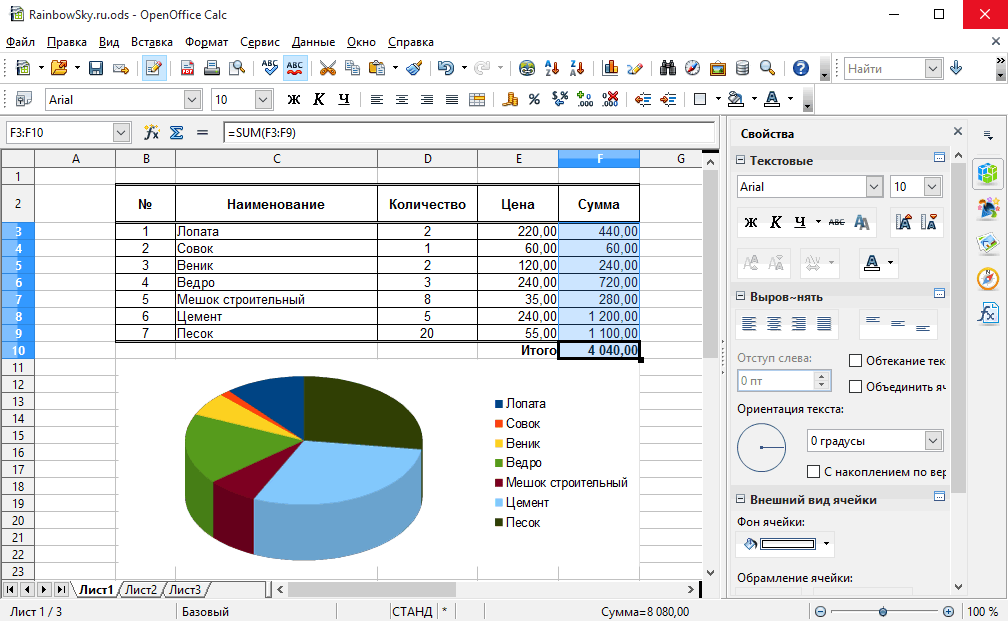Toggle italic К in formatting toolbar
Screen dimensions: 1008x621
tap(319, 100)
